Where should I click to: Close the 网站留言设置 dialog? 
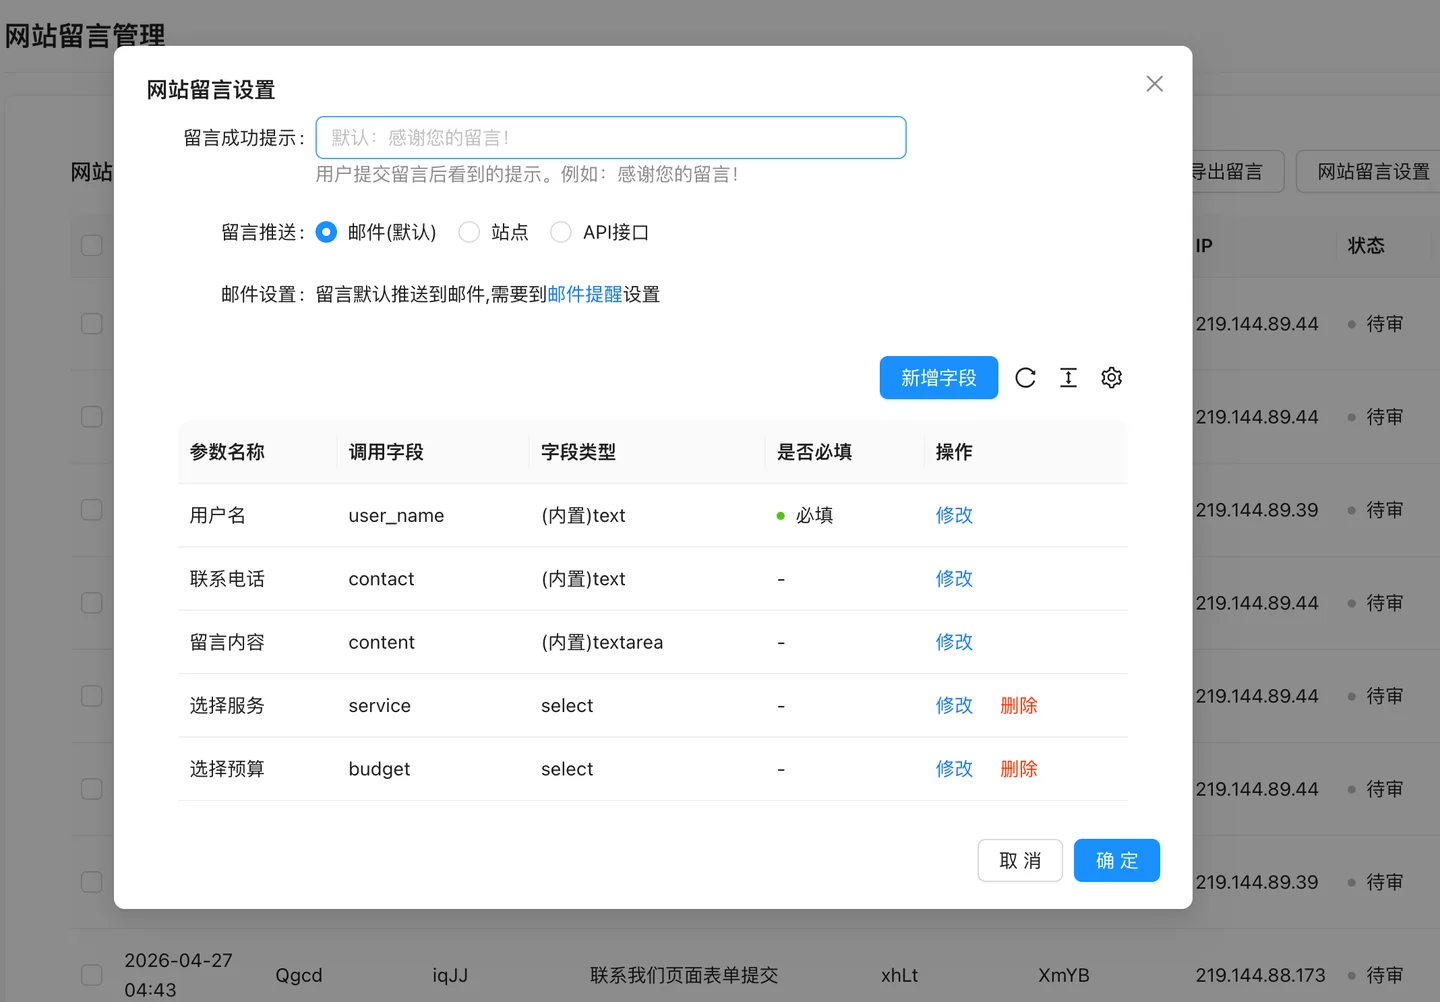point(1154,84)
